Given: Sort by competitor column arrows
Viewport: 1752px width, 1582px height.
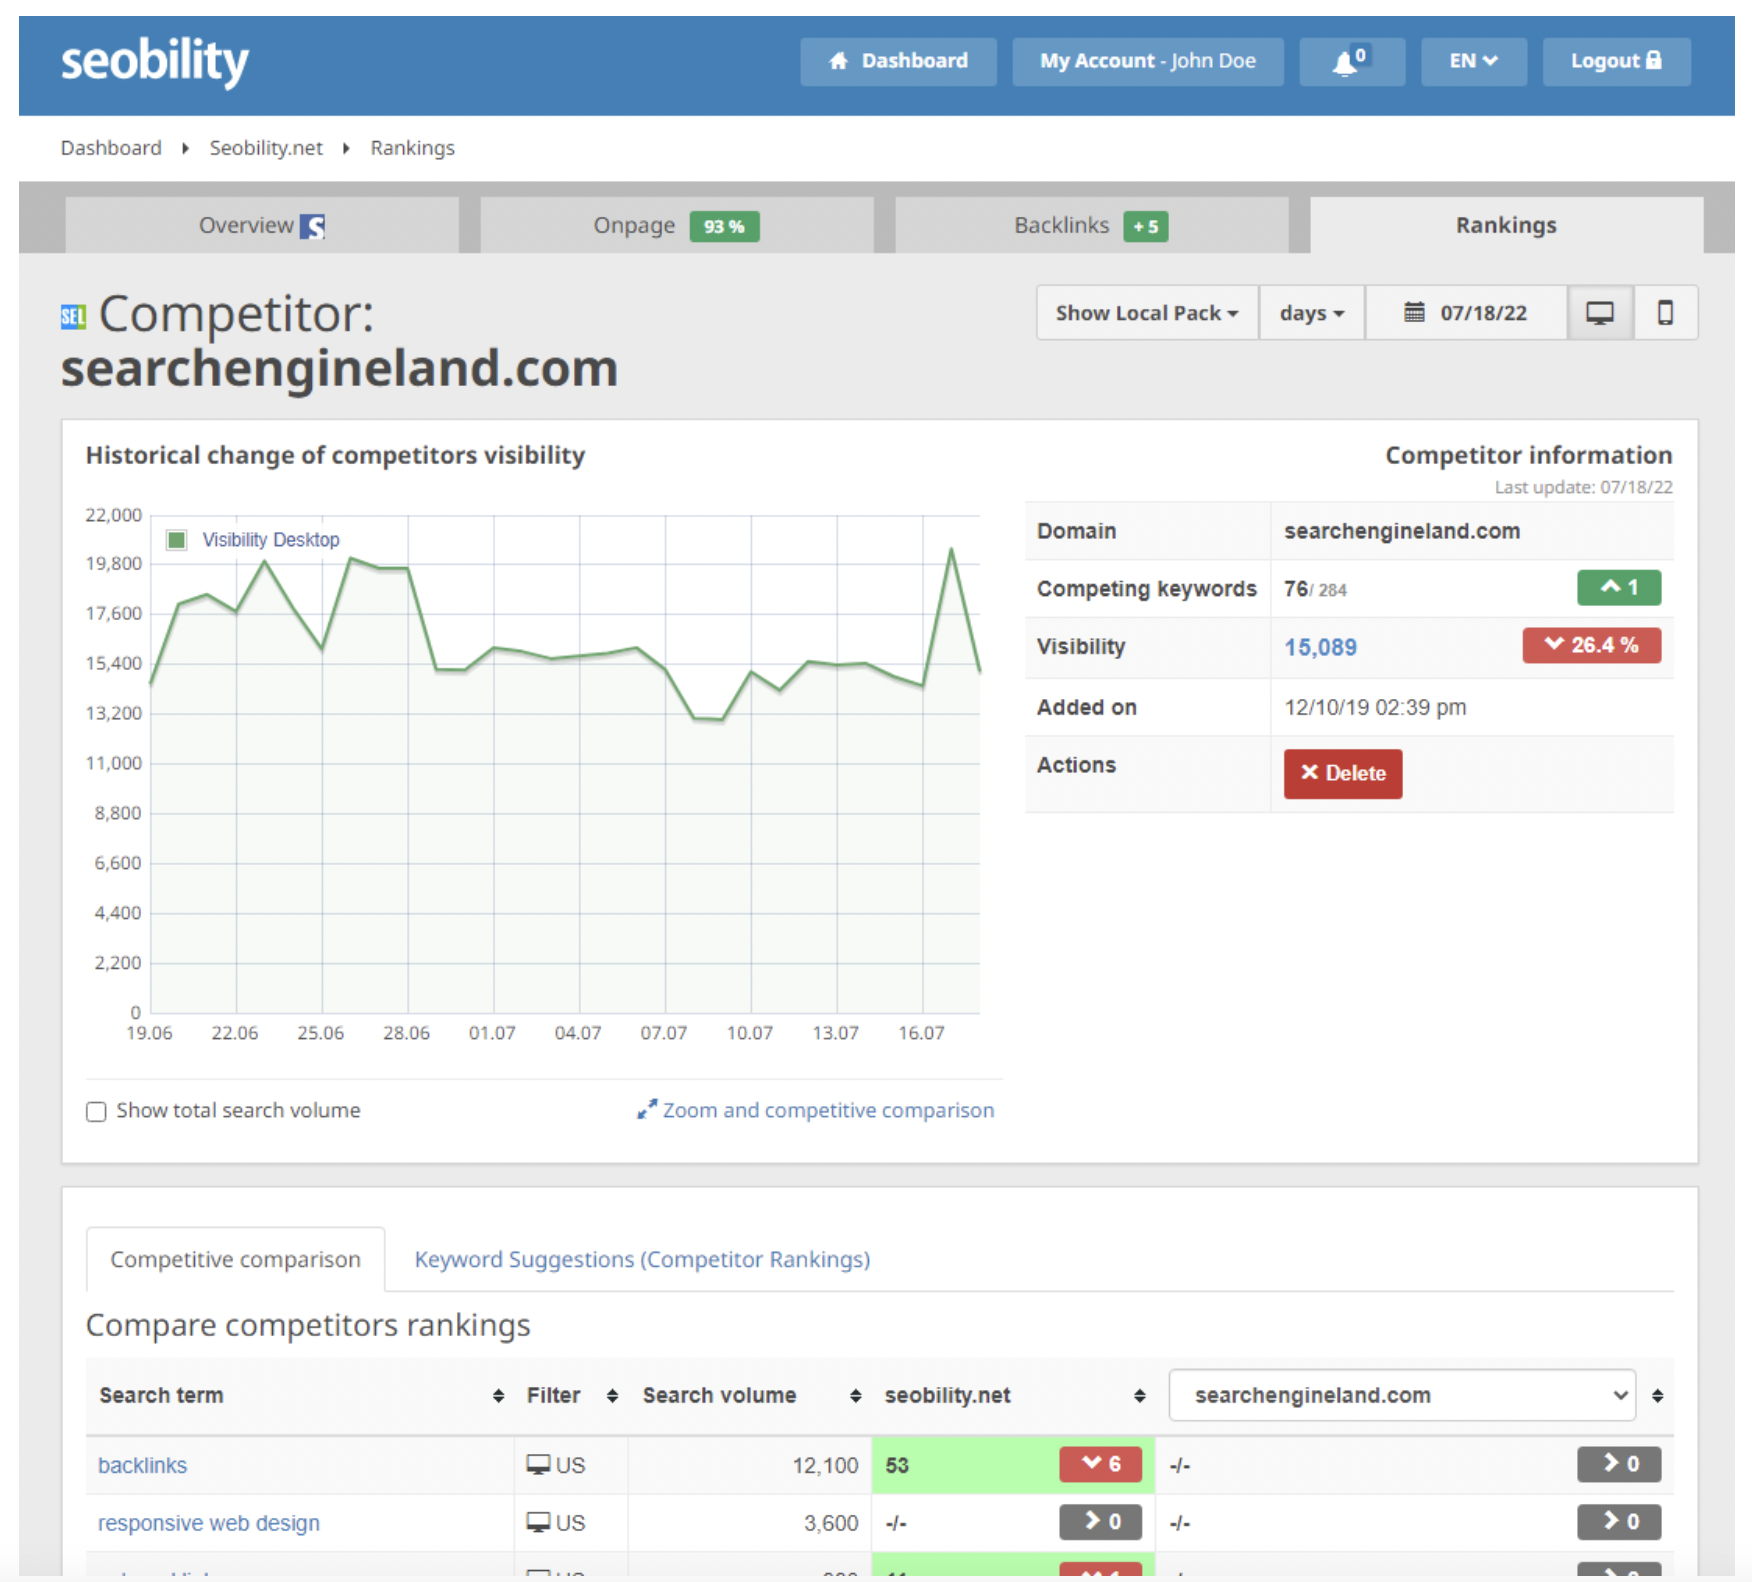Looking at the screenshot, I should 1657,1396.
